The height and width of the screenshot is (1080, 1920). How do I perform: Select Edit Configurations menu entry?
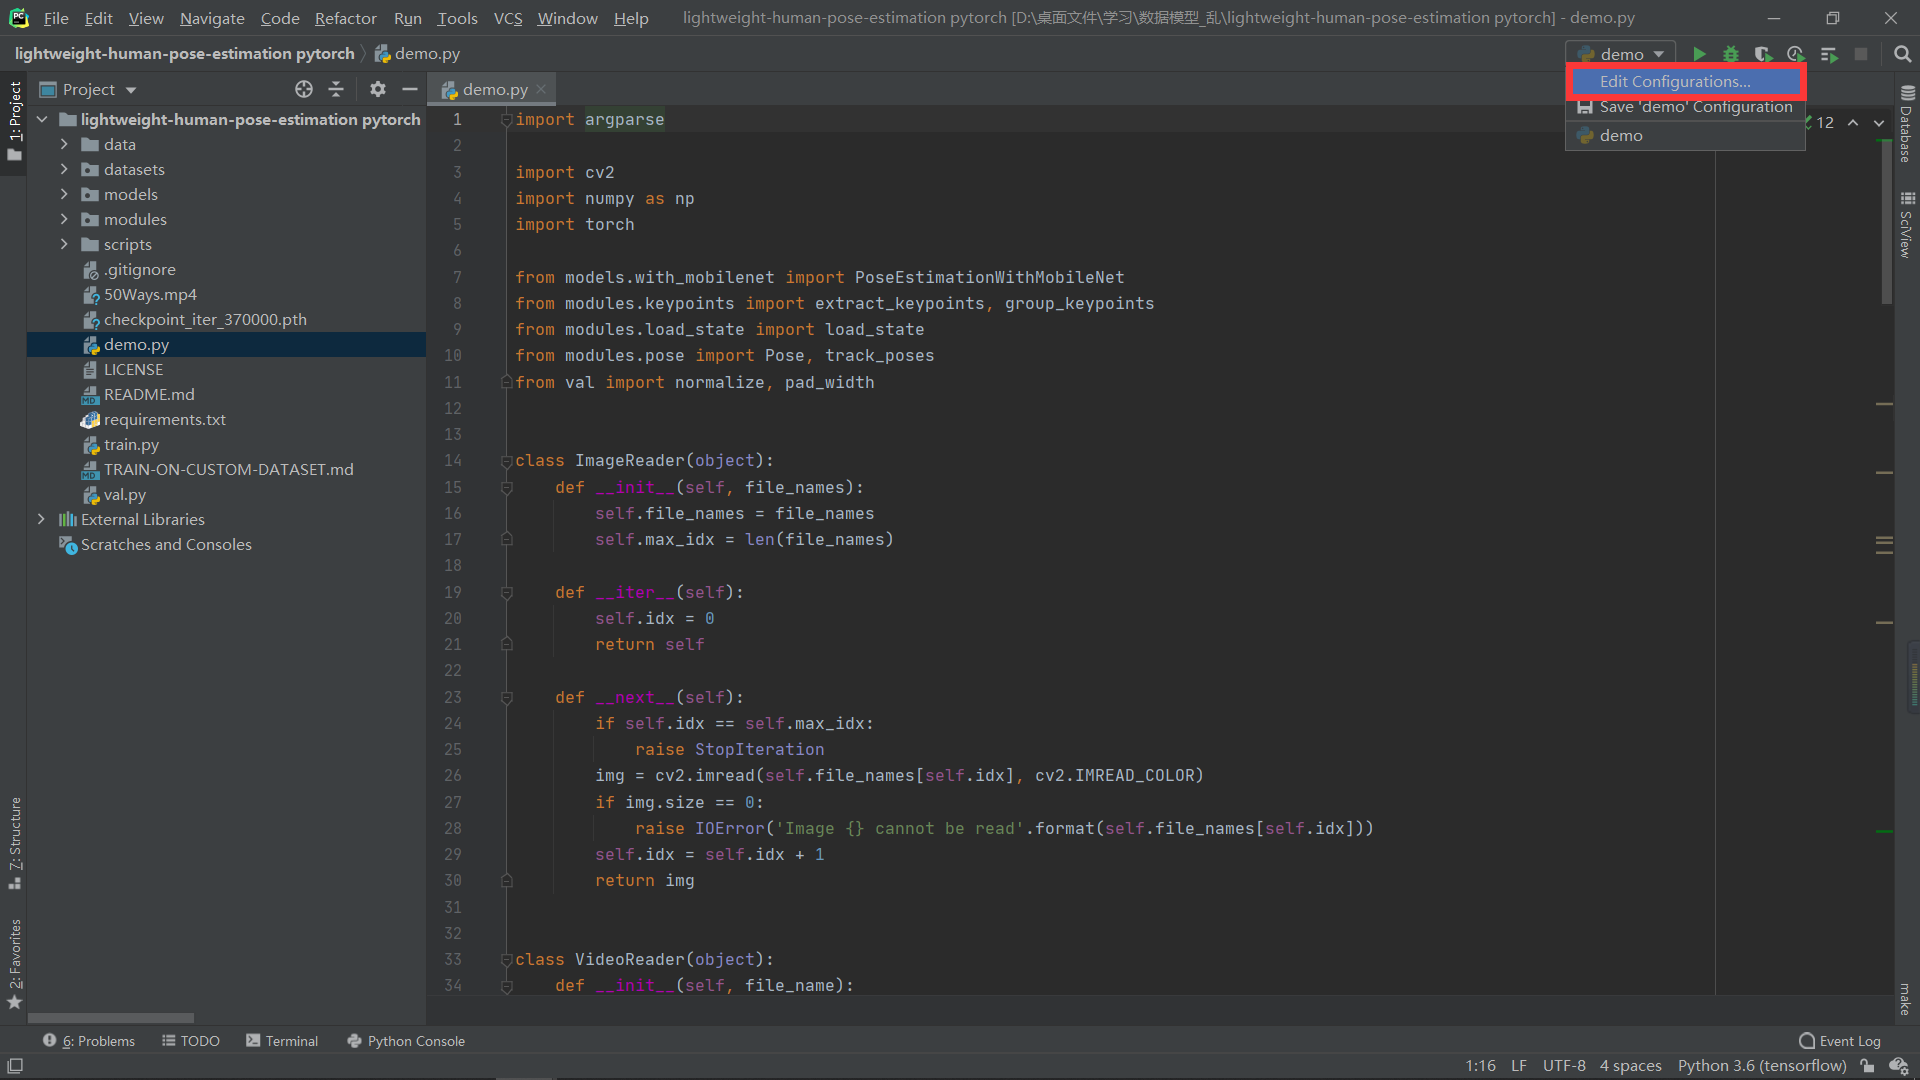[x=1675, y=81]
